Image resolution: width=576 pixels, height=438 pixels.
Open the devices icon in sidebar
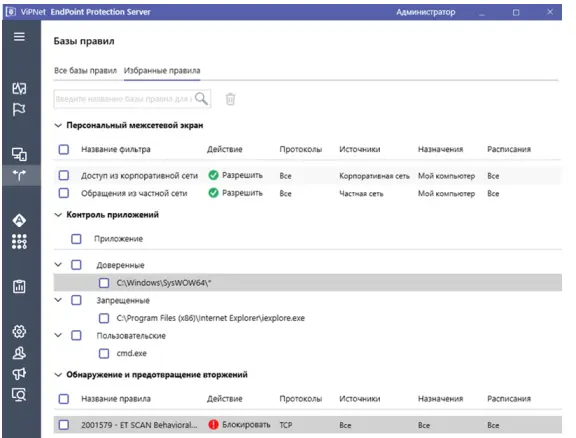point(19,154)
